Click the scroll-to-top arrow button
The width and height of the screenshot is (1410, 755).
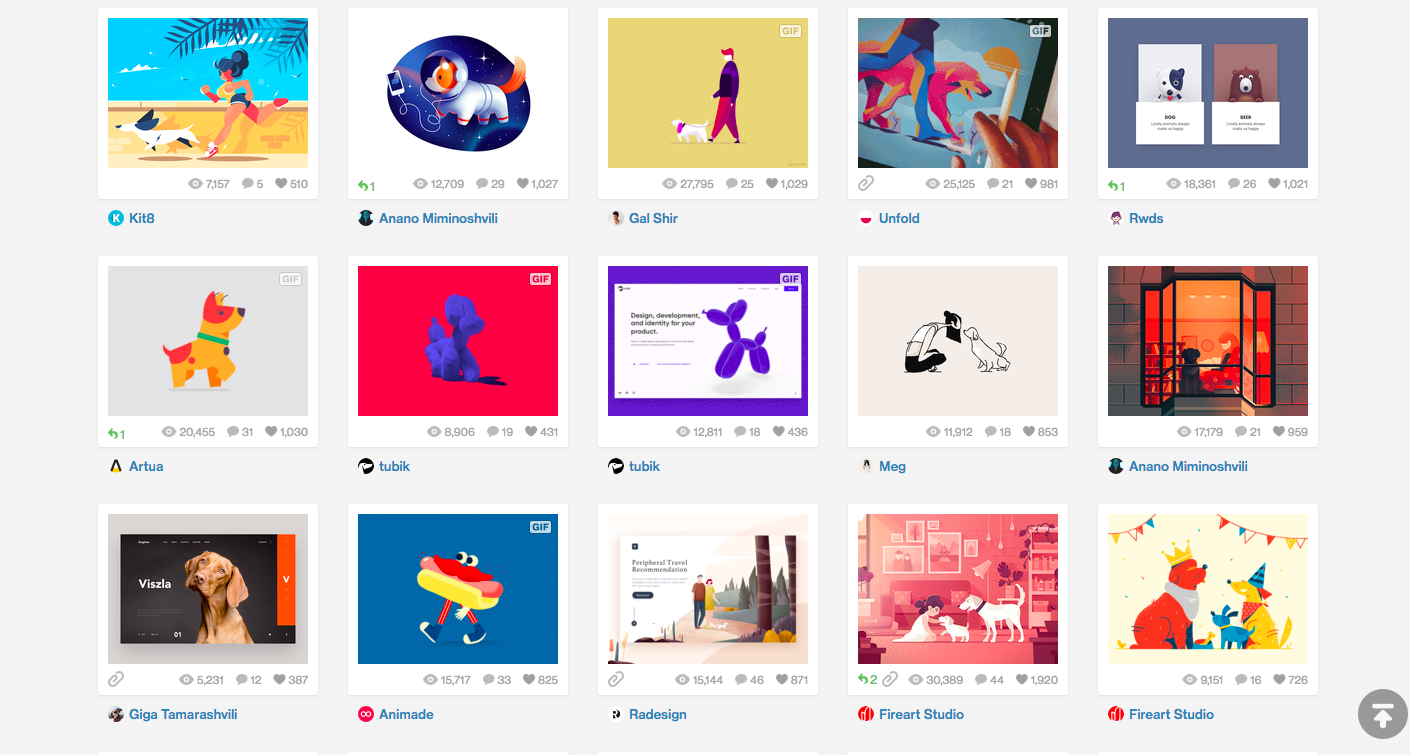coord(1382,714)
